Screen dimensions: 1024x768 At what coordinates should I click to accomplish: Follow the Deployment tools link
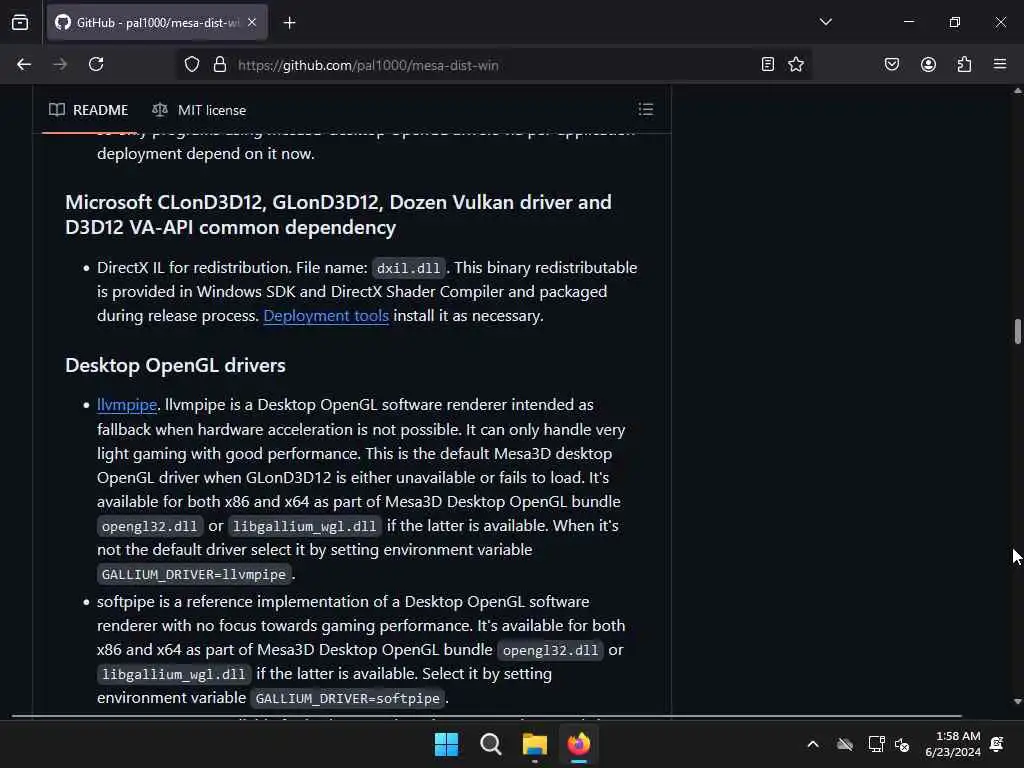click(x=326, y=316)
